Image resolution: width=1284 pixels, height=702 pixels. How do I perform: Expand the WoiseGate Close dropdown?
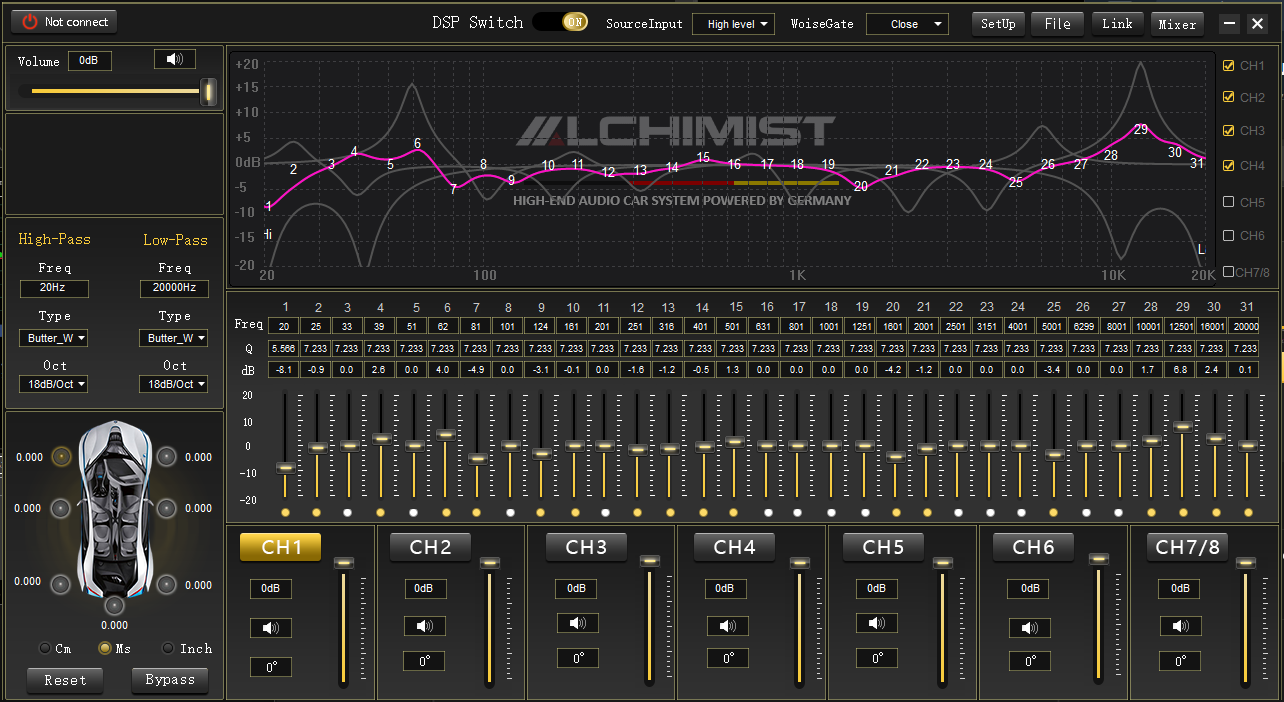point(907,24)
